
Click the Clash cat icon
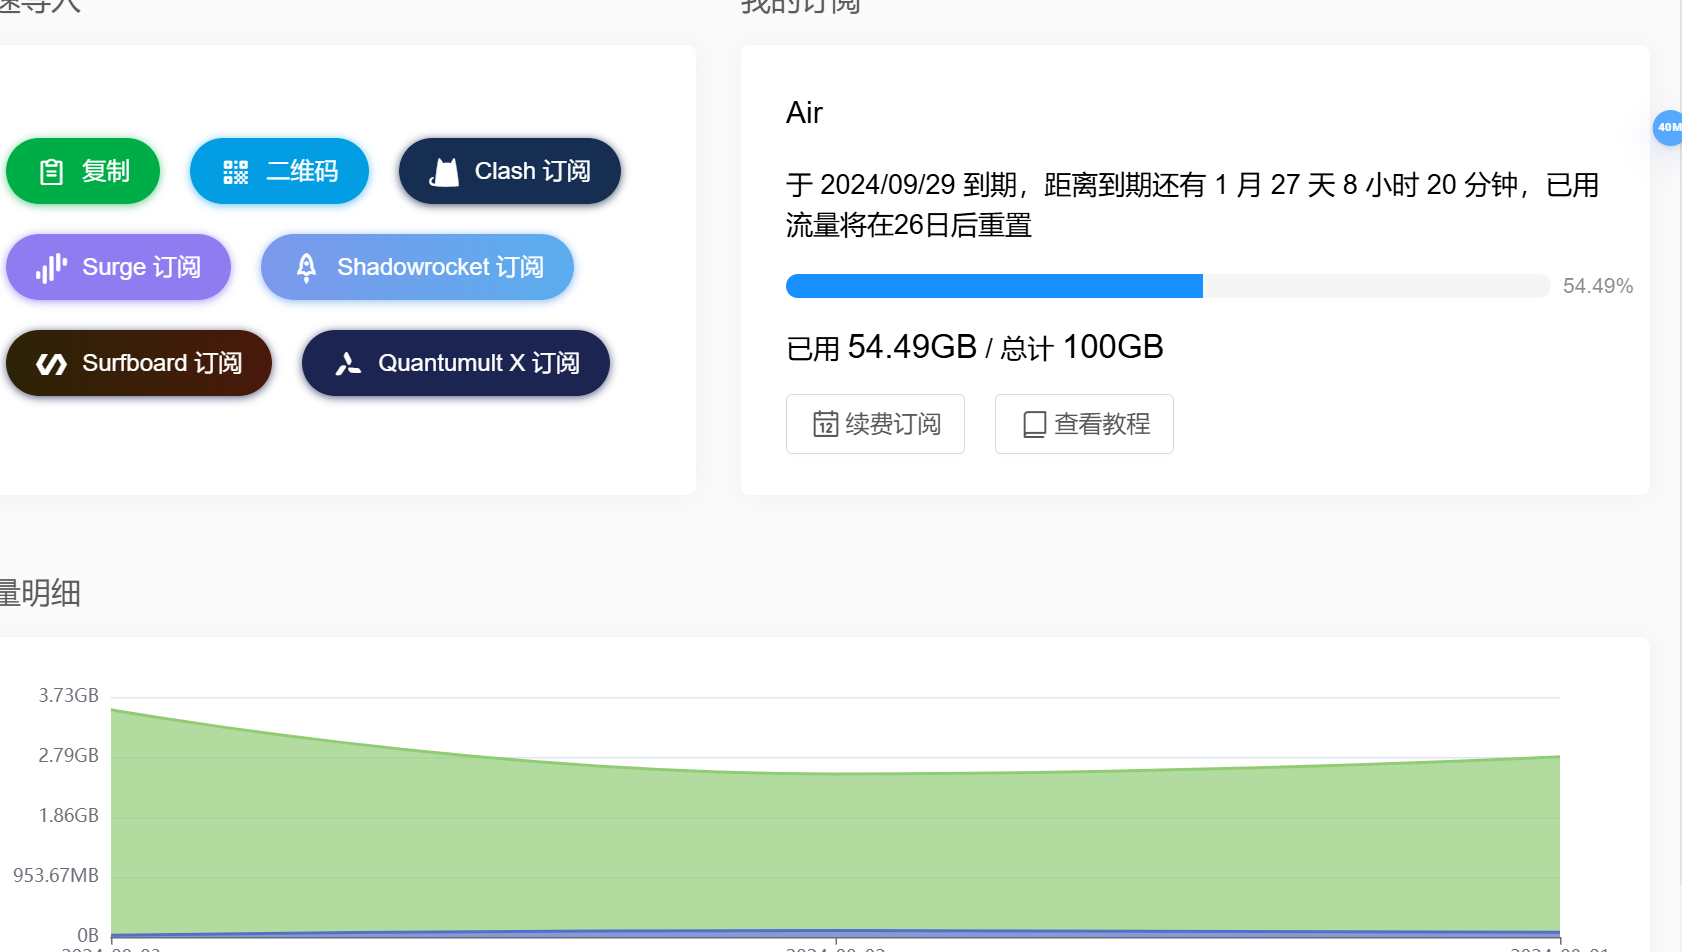pos(444,172)
